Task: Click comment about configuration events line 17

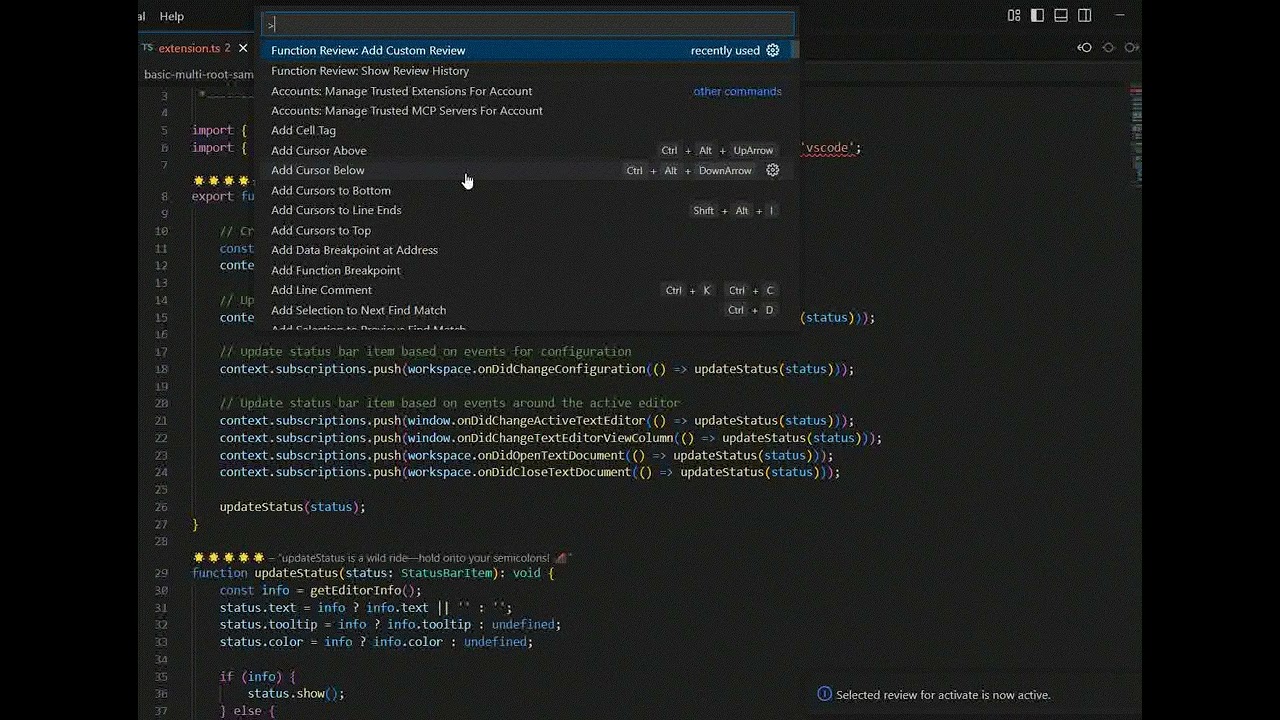Action: [x=425, y=352]
